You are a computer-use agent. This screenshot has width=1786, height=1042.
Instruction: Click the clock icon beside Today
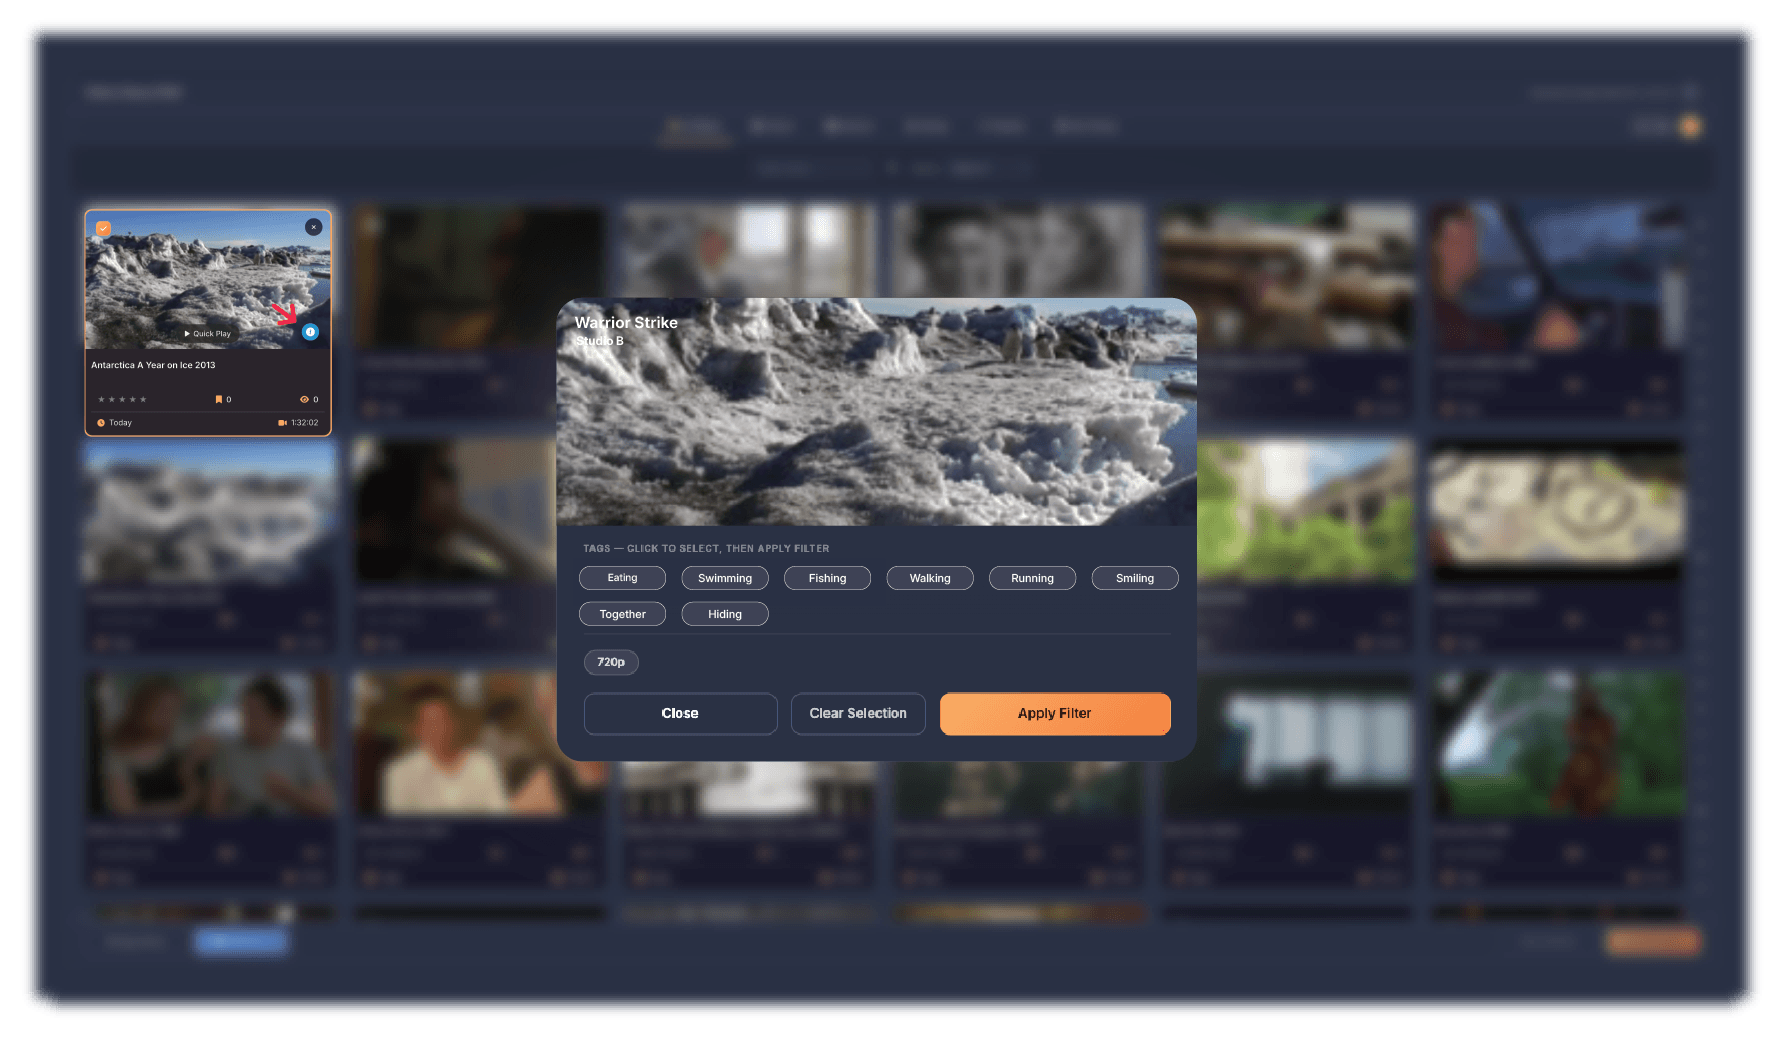(101, 423)
